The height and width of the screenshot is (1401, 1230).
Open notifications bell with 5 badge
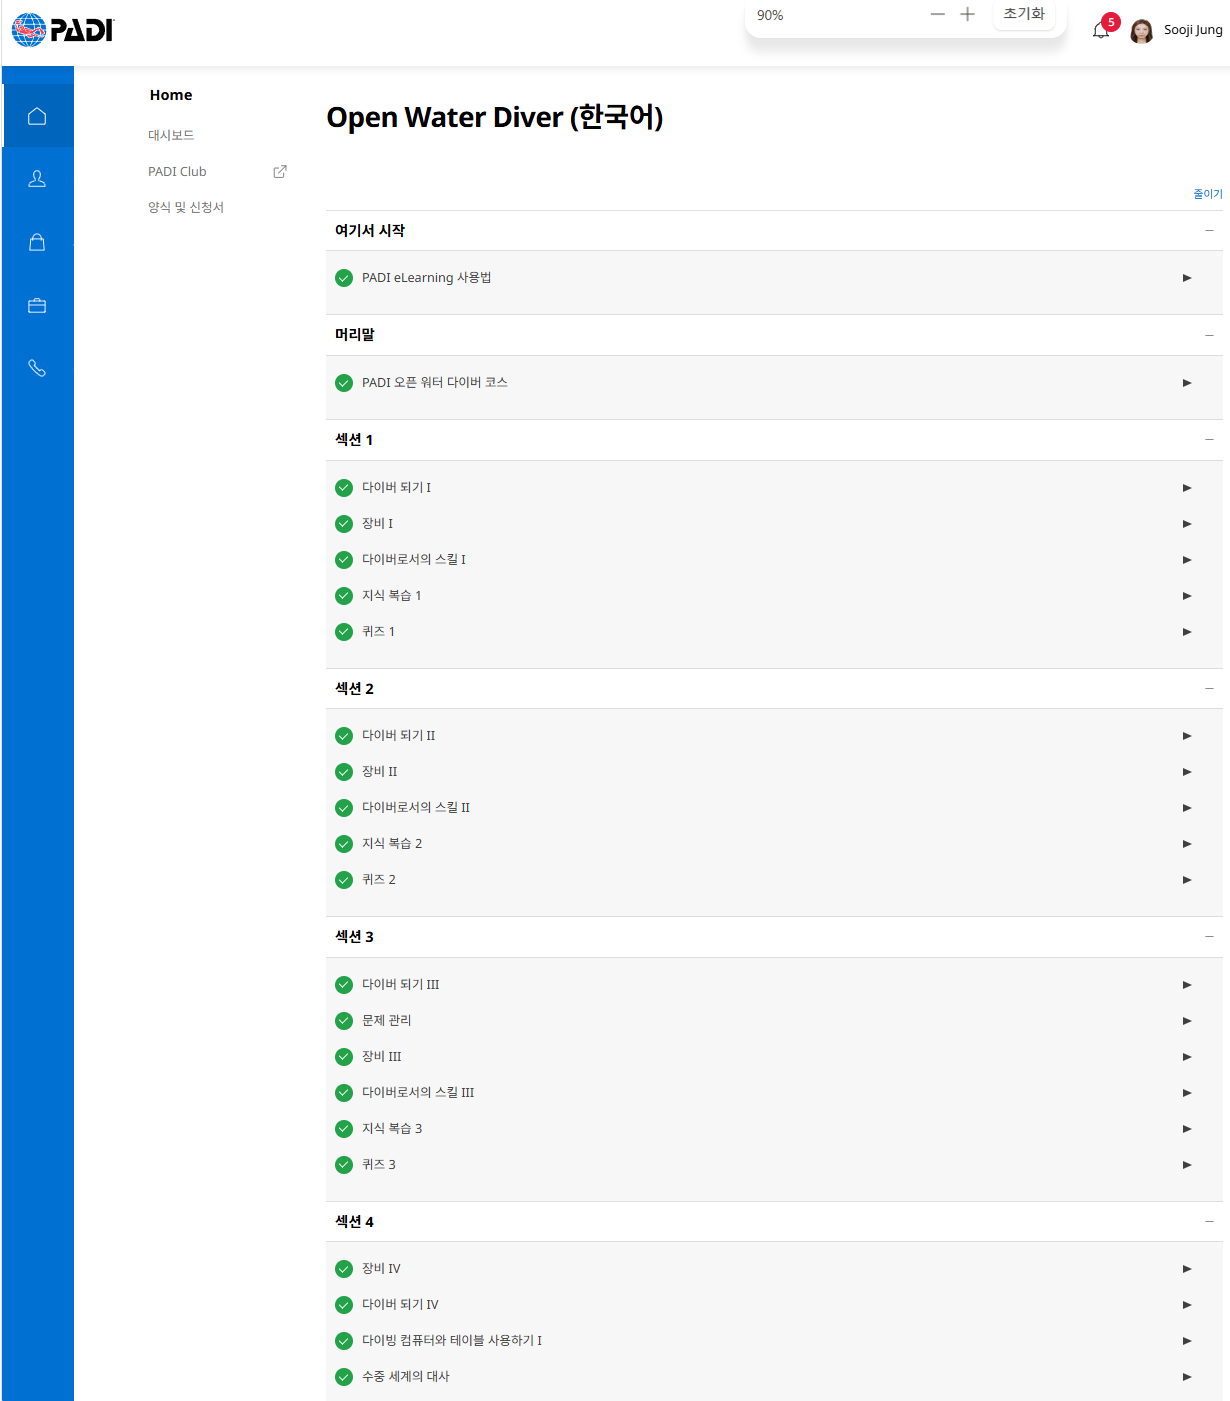coord(1102,29)
